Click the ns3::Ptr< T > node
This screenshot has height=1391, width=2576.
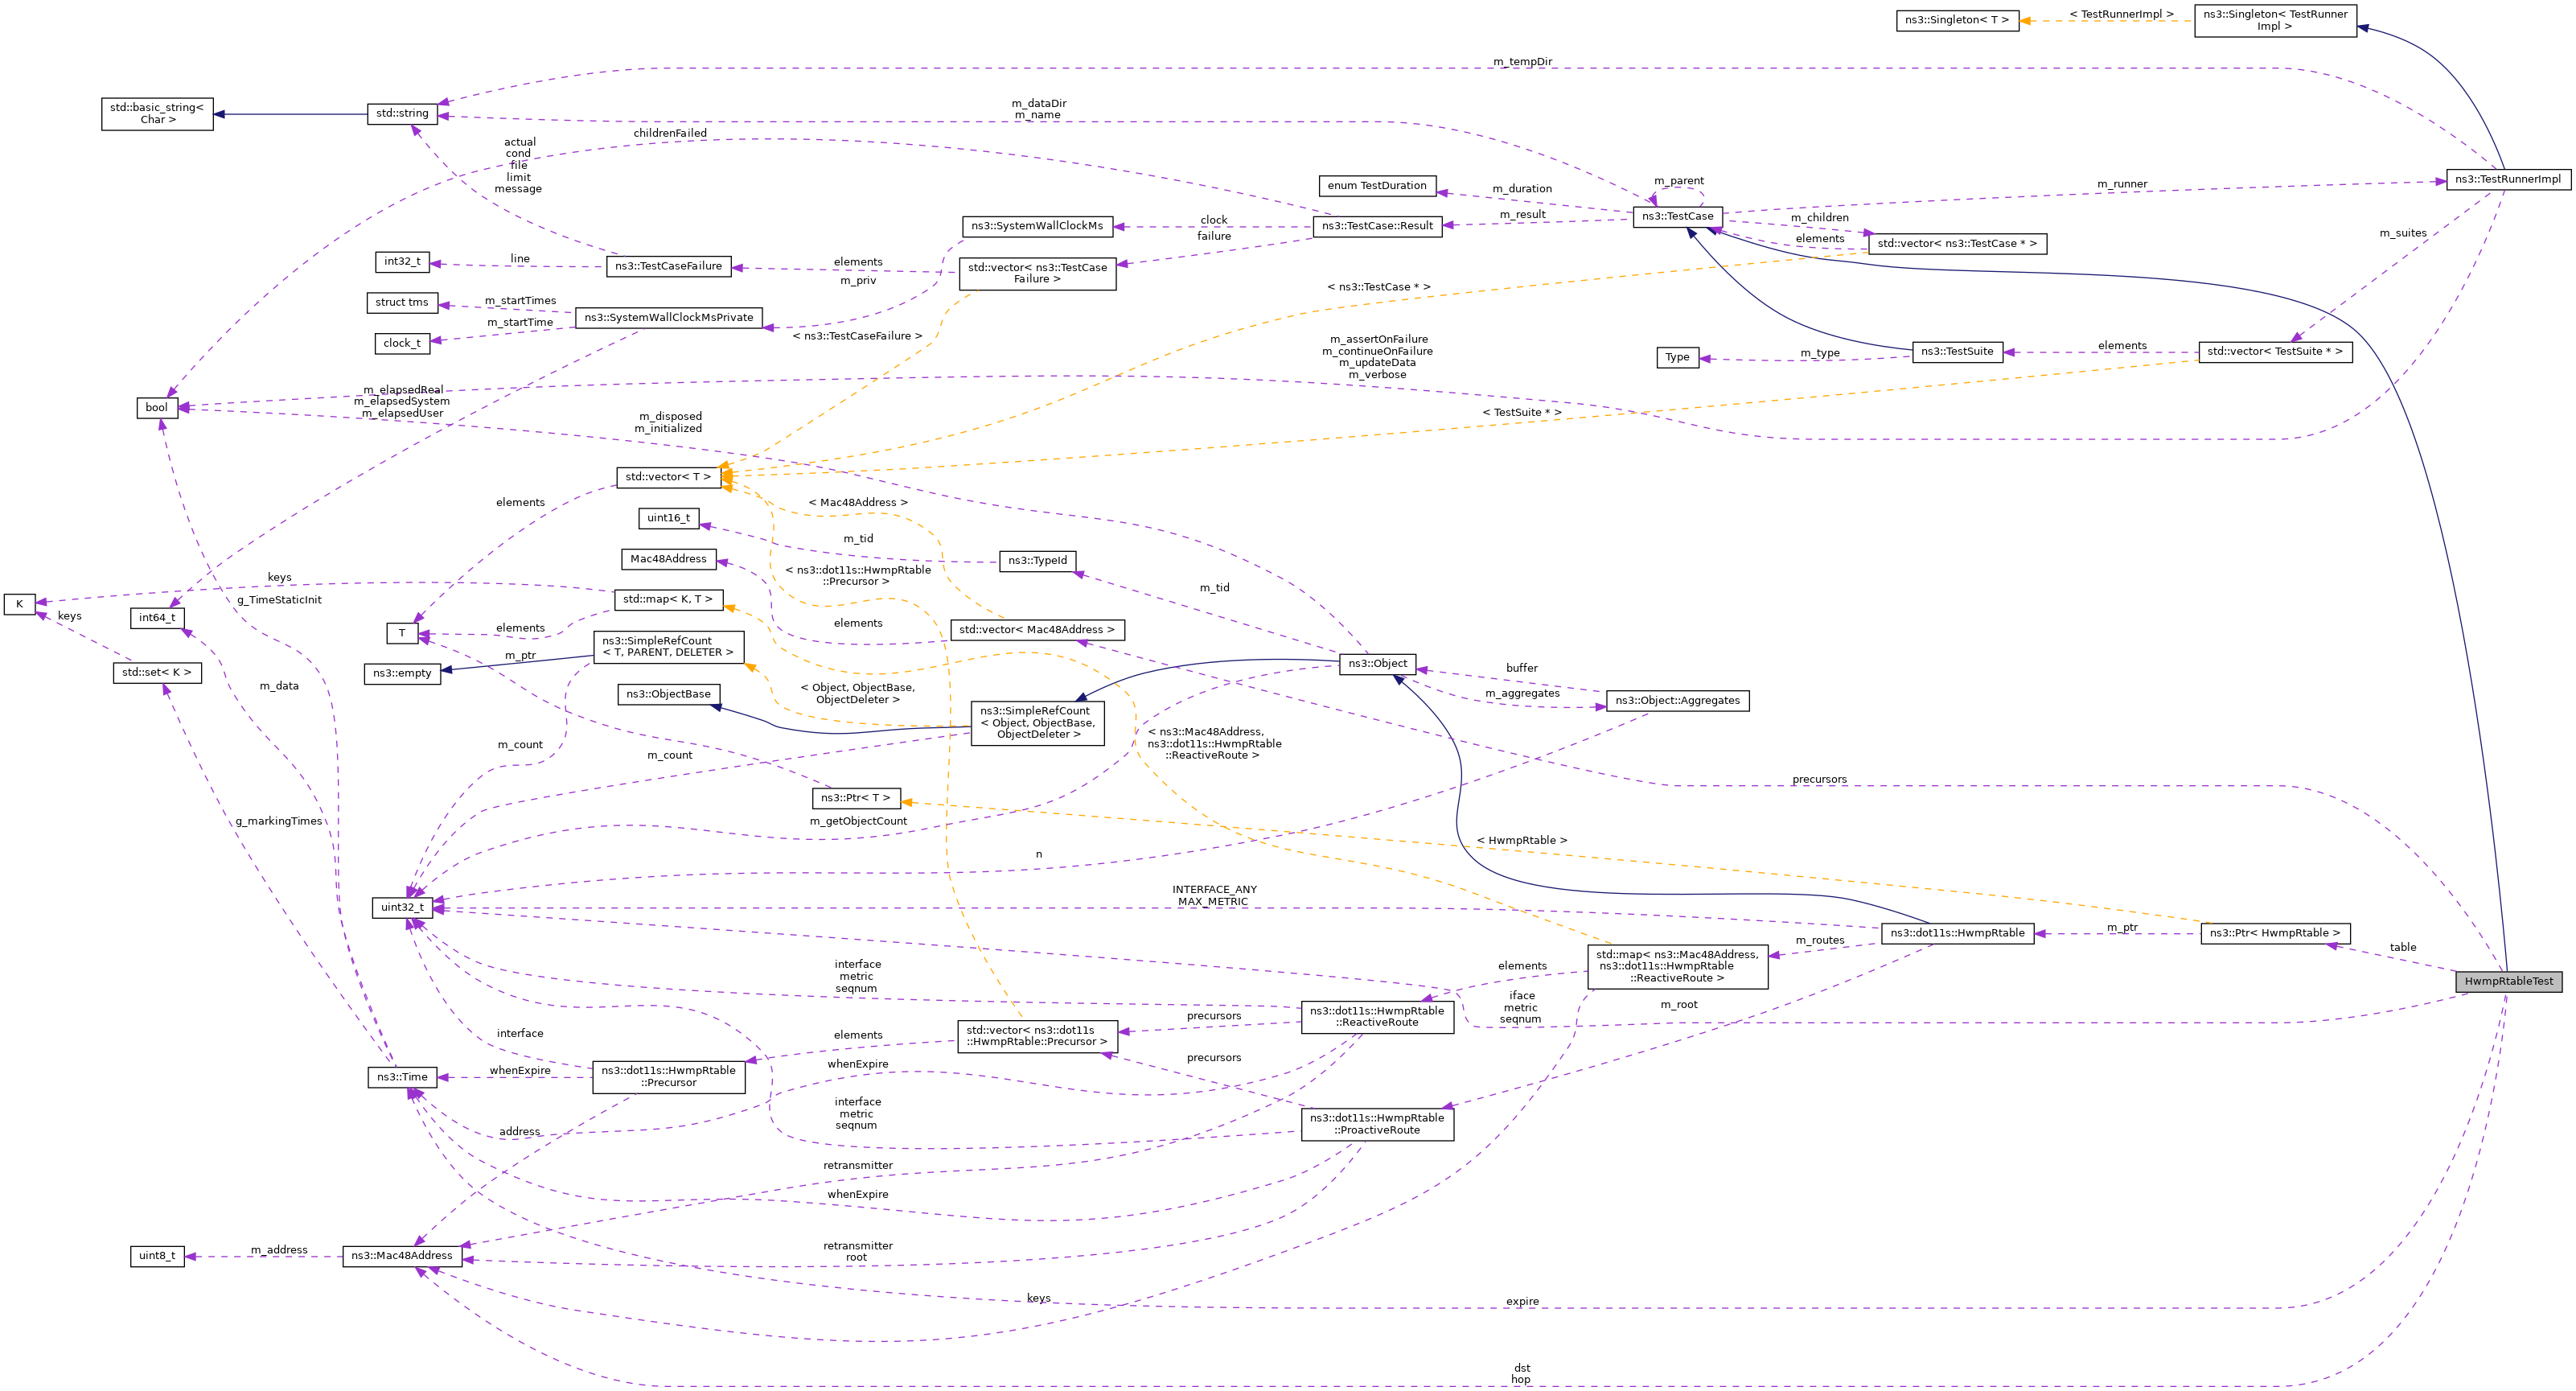click(x=855, y=798)
